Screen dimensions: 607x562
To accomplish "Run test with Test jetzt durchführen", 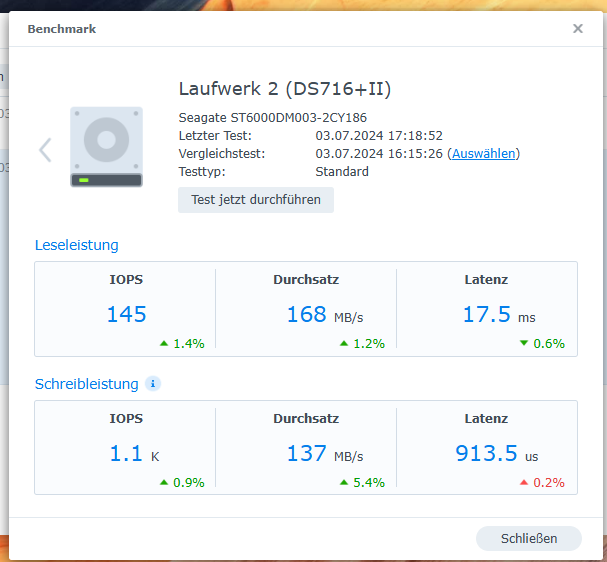I will (256, 200).
